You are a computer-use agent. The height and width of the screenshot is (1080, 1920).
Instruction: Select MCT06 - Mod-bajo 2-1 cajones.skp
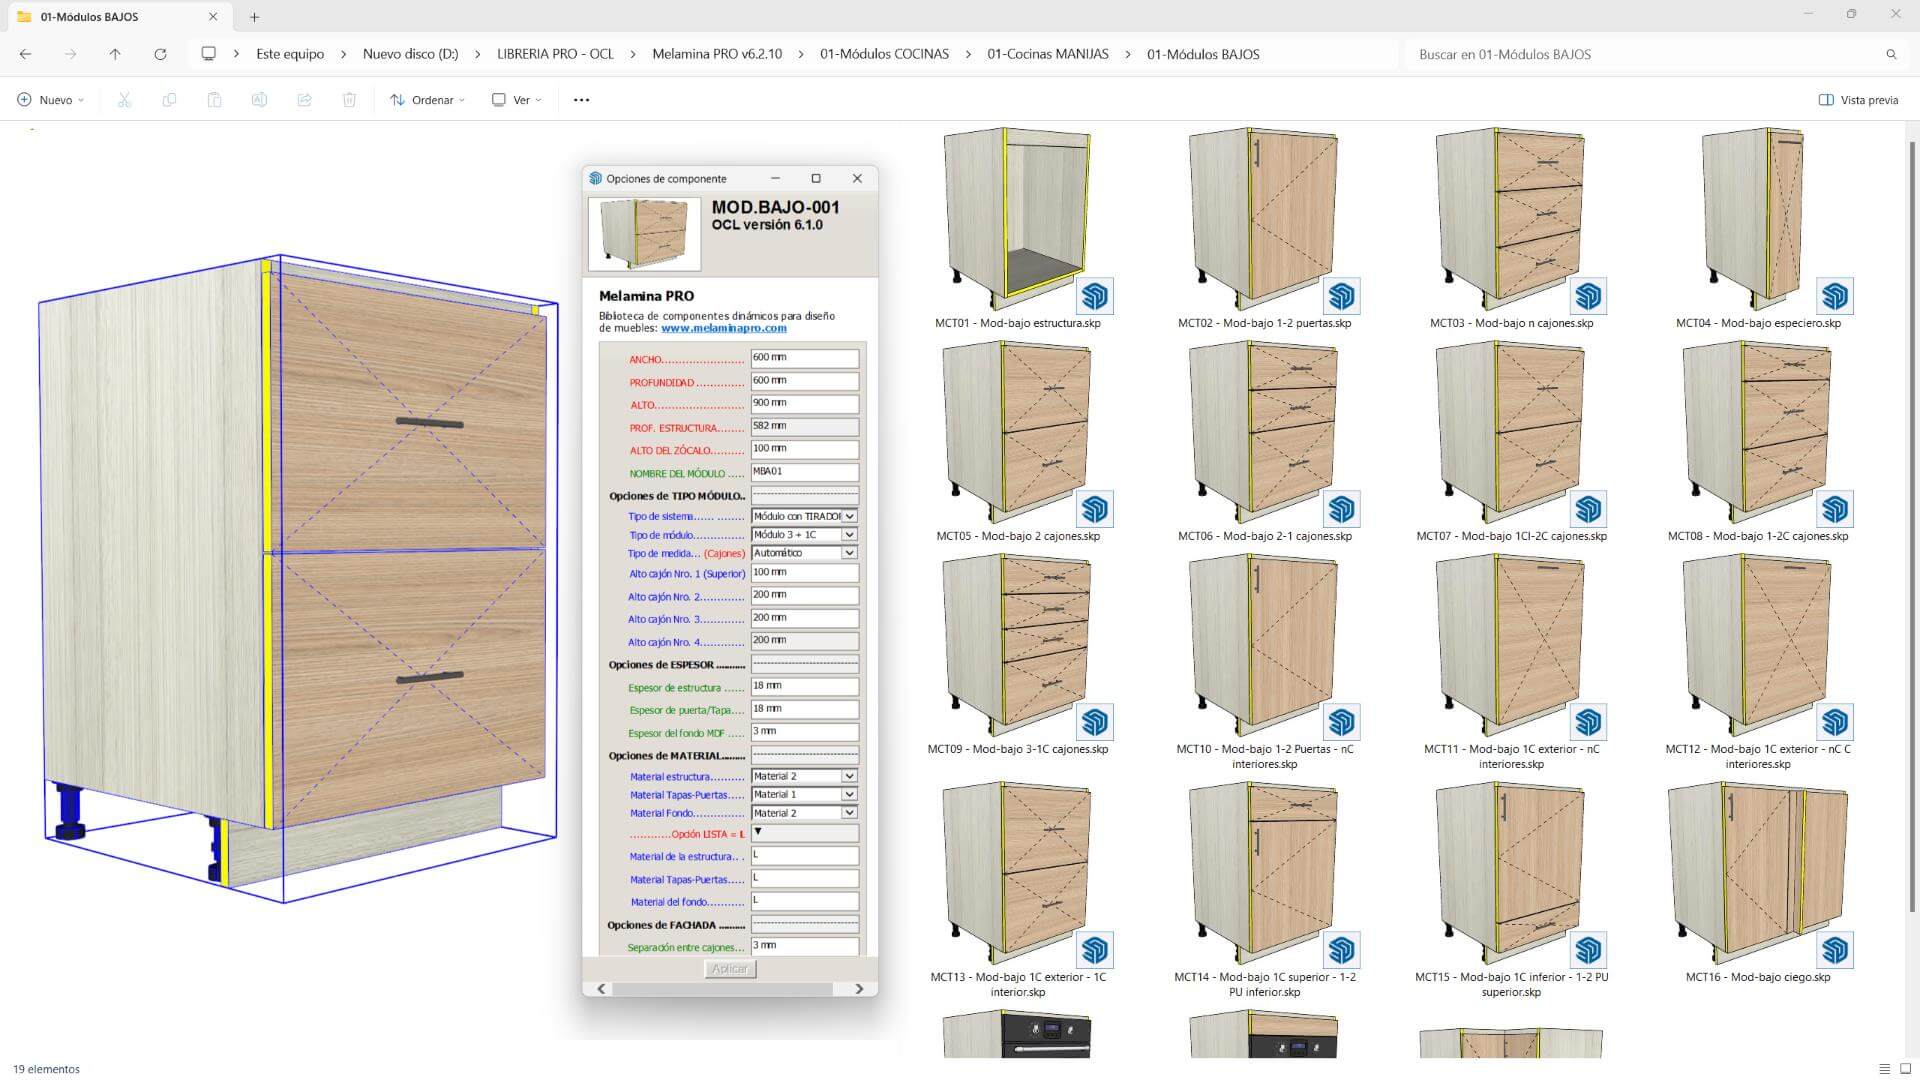point(1264,441)
